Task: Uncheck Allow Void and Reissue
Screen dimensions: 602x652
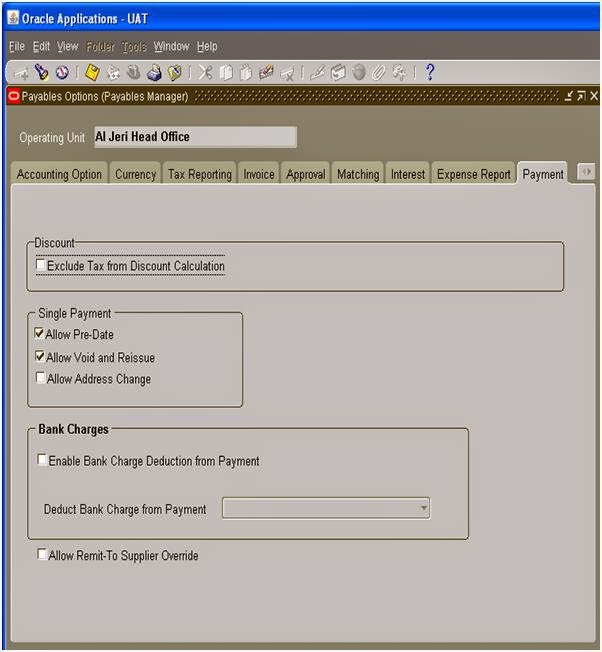Action: point(40,356)
